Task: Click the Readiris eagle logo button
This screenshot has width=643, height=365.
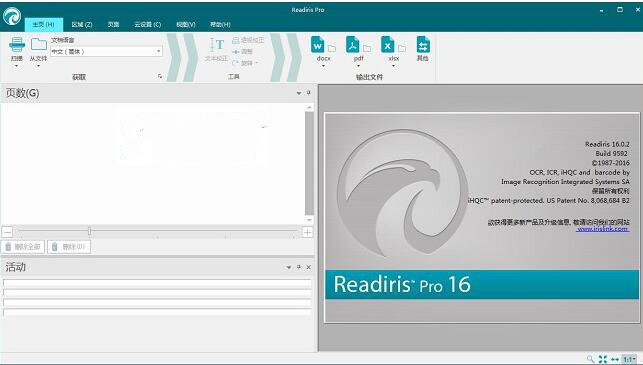Action: click(11, 16)
